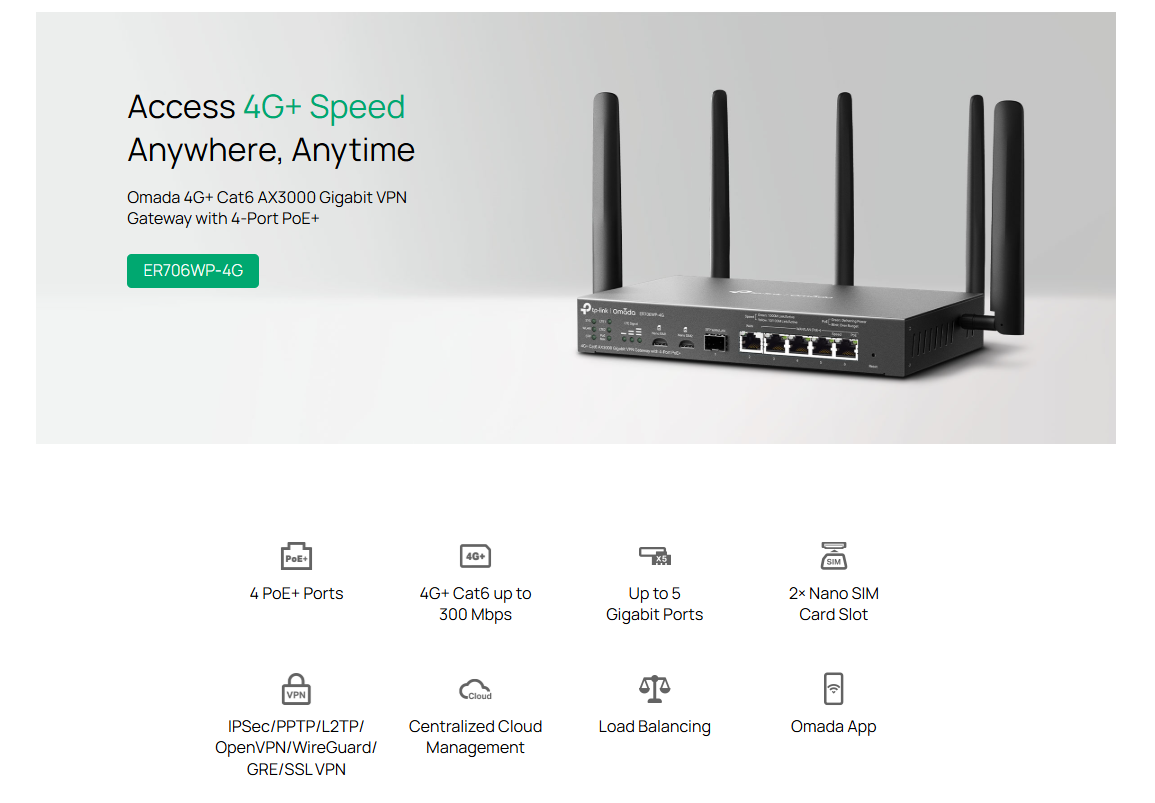
Task: Click the 'Omada App' label
Action: (833, 727)
